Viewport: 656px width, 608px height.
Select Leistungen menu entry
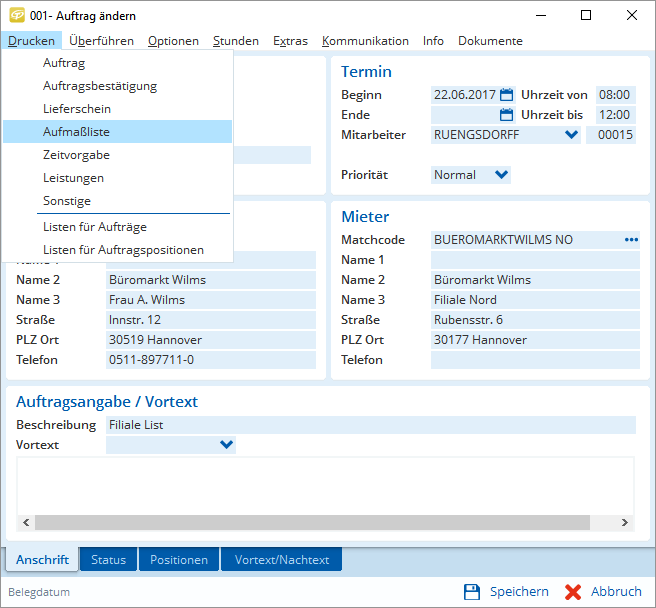point(118,178)
